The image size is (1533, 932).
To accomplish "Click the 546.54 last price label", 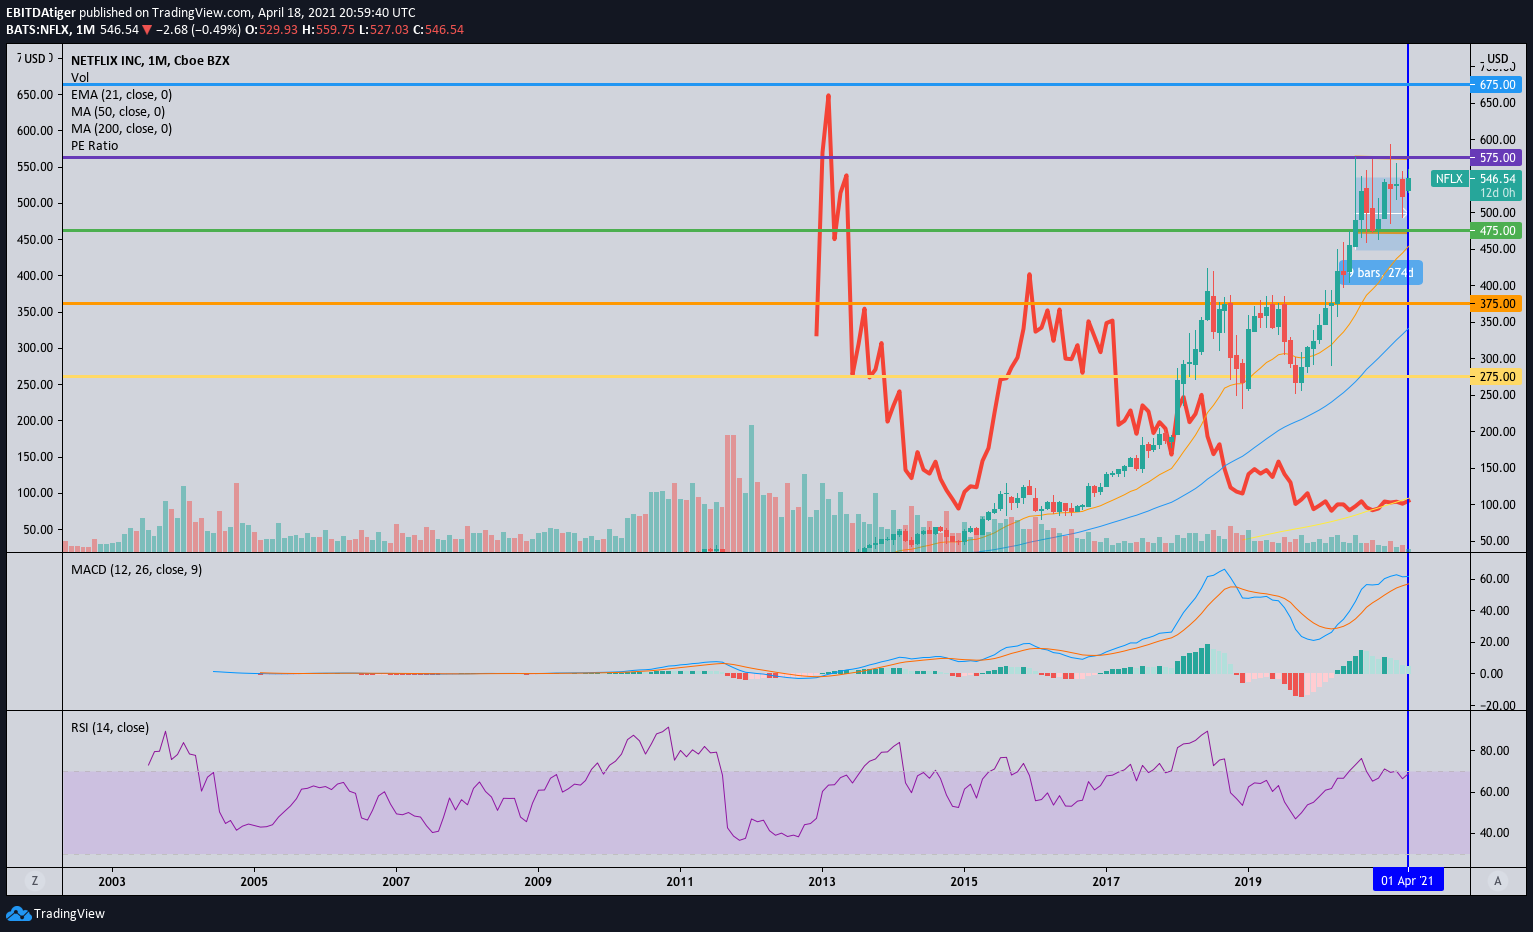I will tap(1497, 179).
